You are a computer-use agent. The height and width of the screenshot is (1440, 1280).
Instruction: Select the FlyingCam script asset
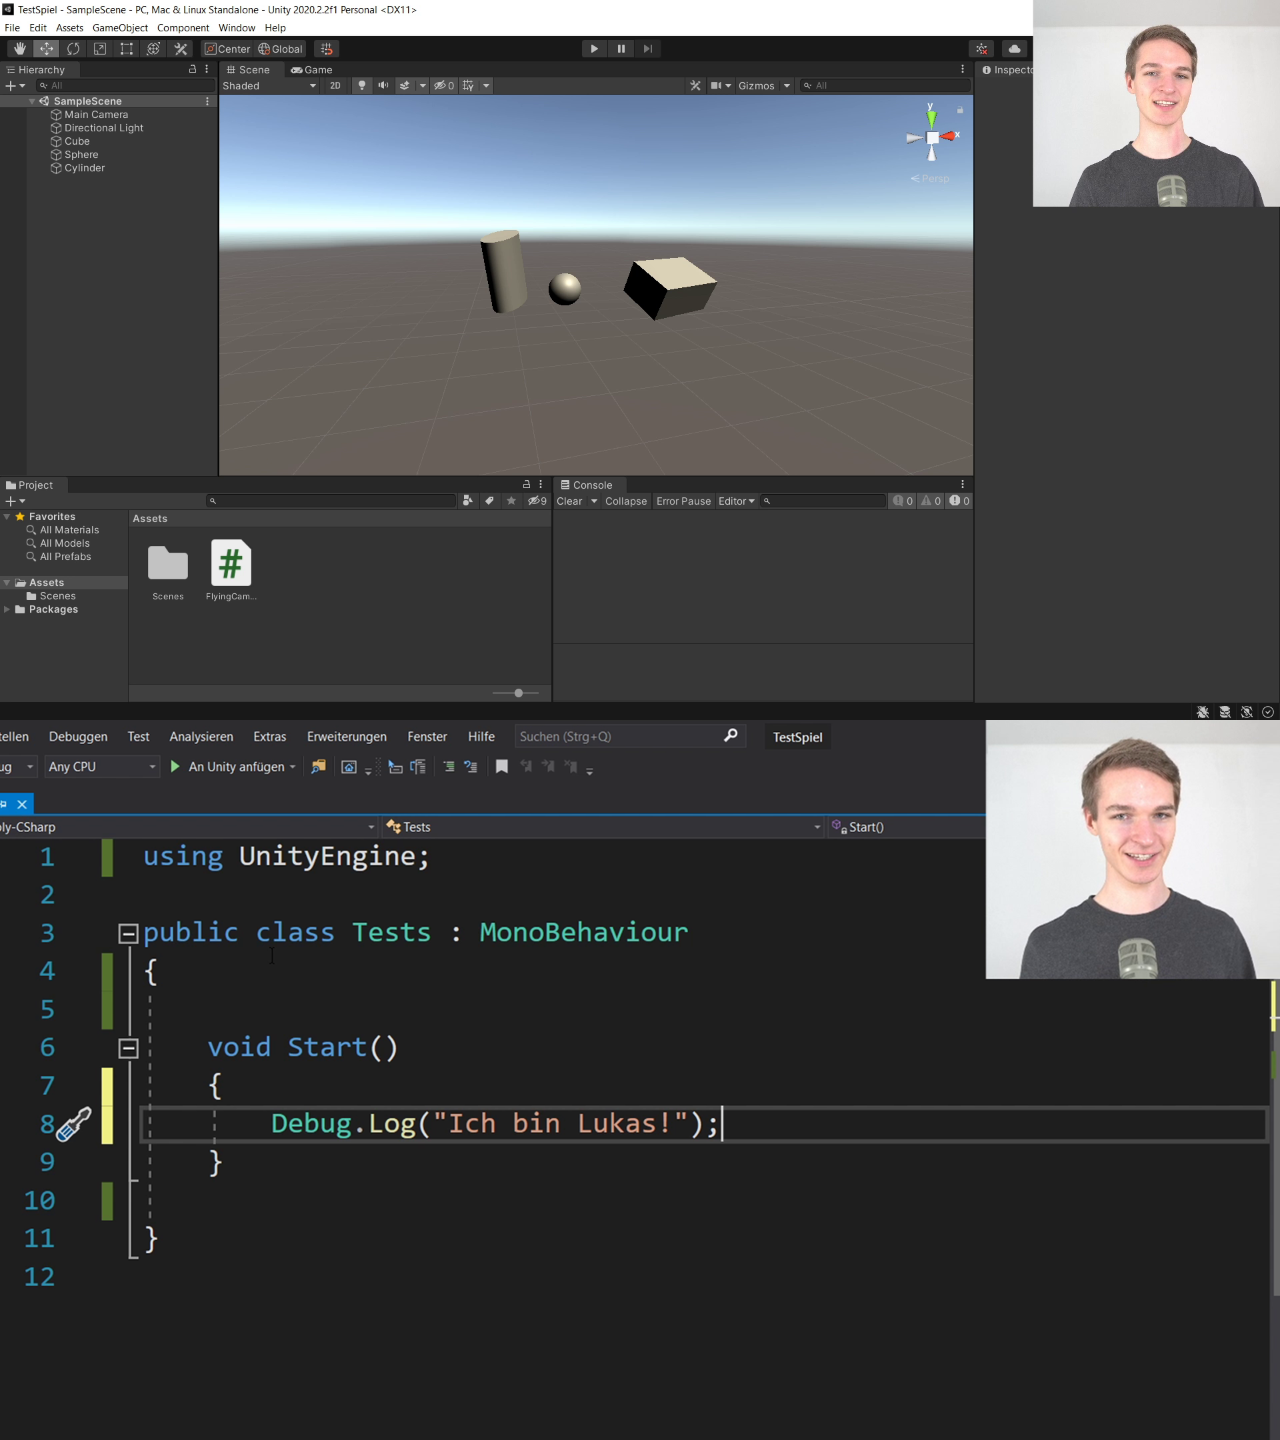point(231,565)
